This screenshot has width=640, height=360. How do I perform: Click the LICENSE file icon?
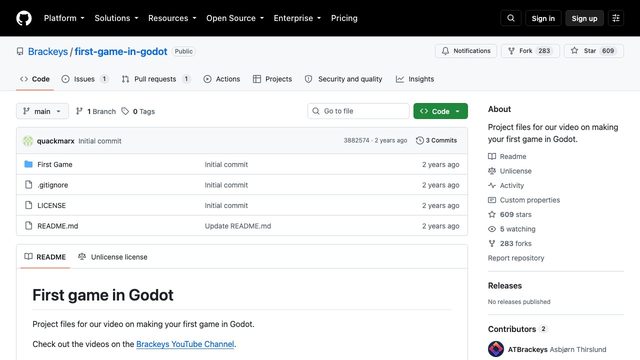pos(28,205)
